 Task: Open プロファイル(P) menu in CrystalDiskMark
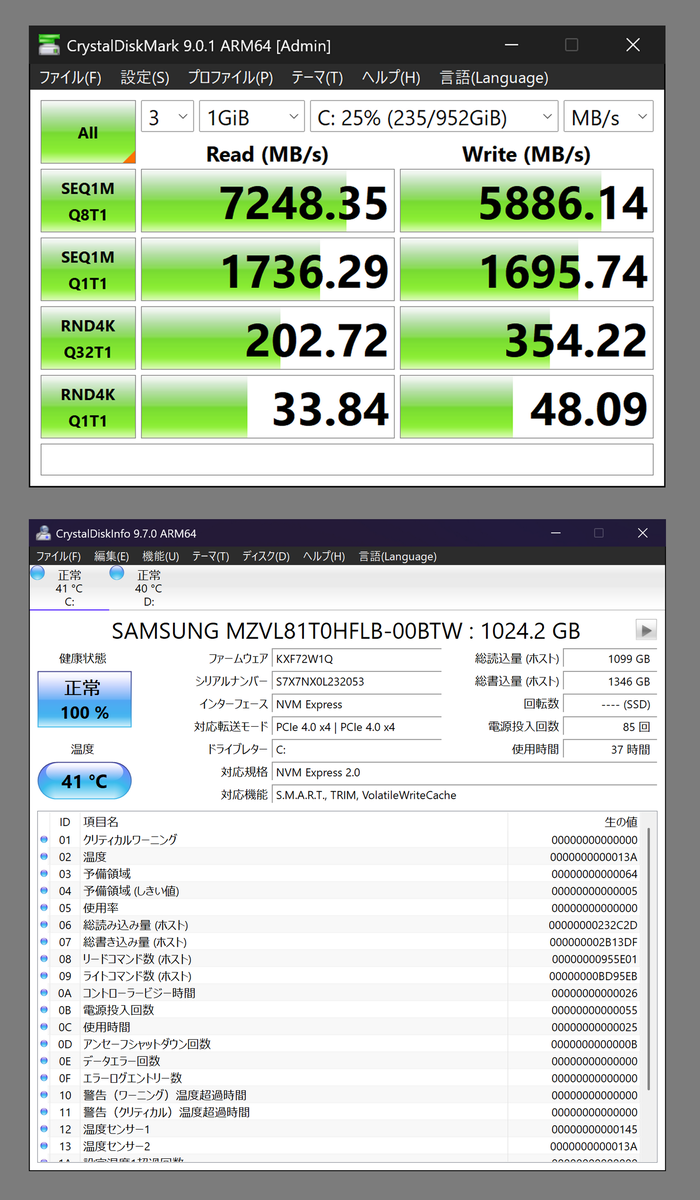point(230,78)
